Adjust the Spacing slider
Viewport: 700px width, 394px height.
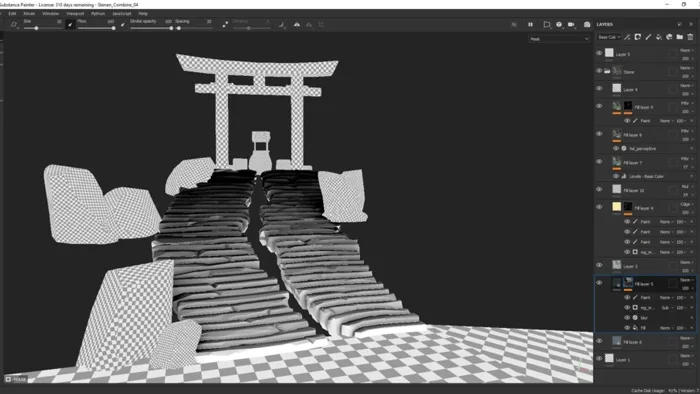(x=194, y=28)
